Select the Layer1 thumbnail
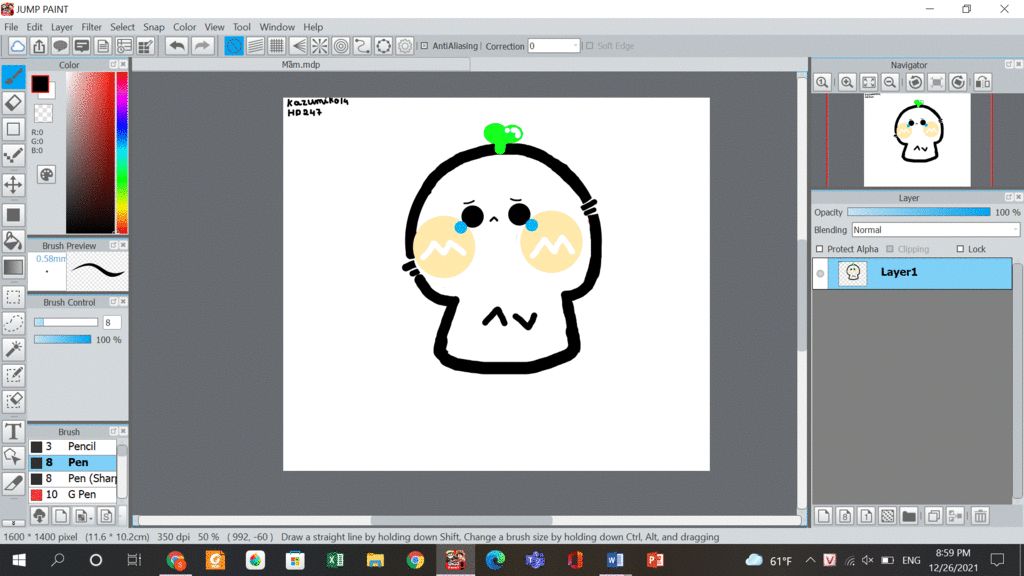This screenshot has width=1024, height=576. tap(852, 273)
